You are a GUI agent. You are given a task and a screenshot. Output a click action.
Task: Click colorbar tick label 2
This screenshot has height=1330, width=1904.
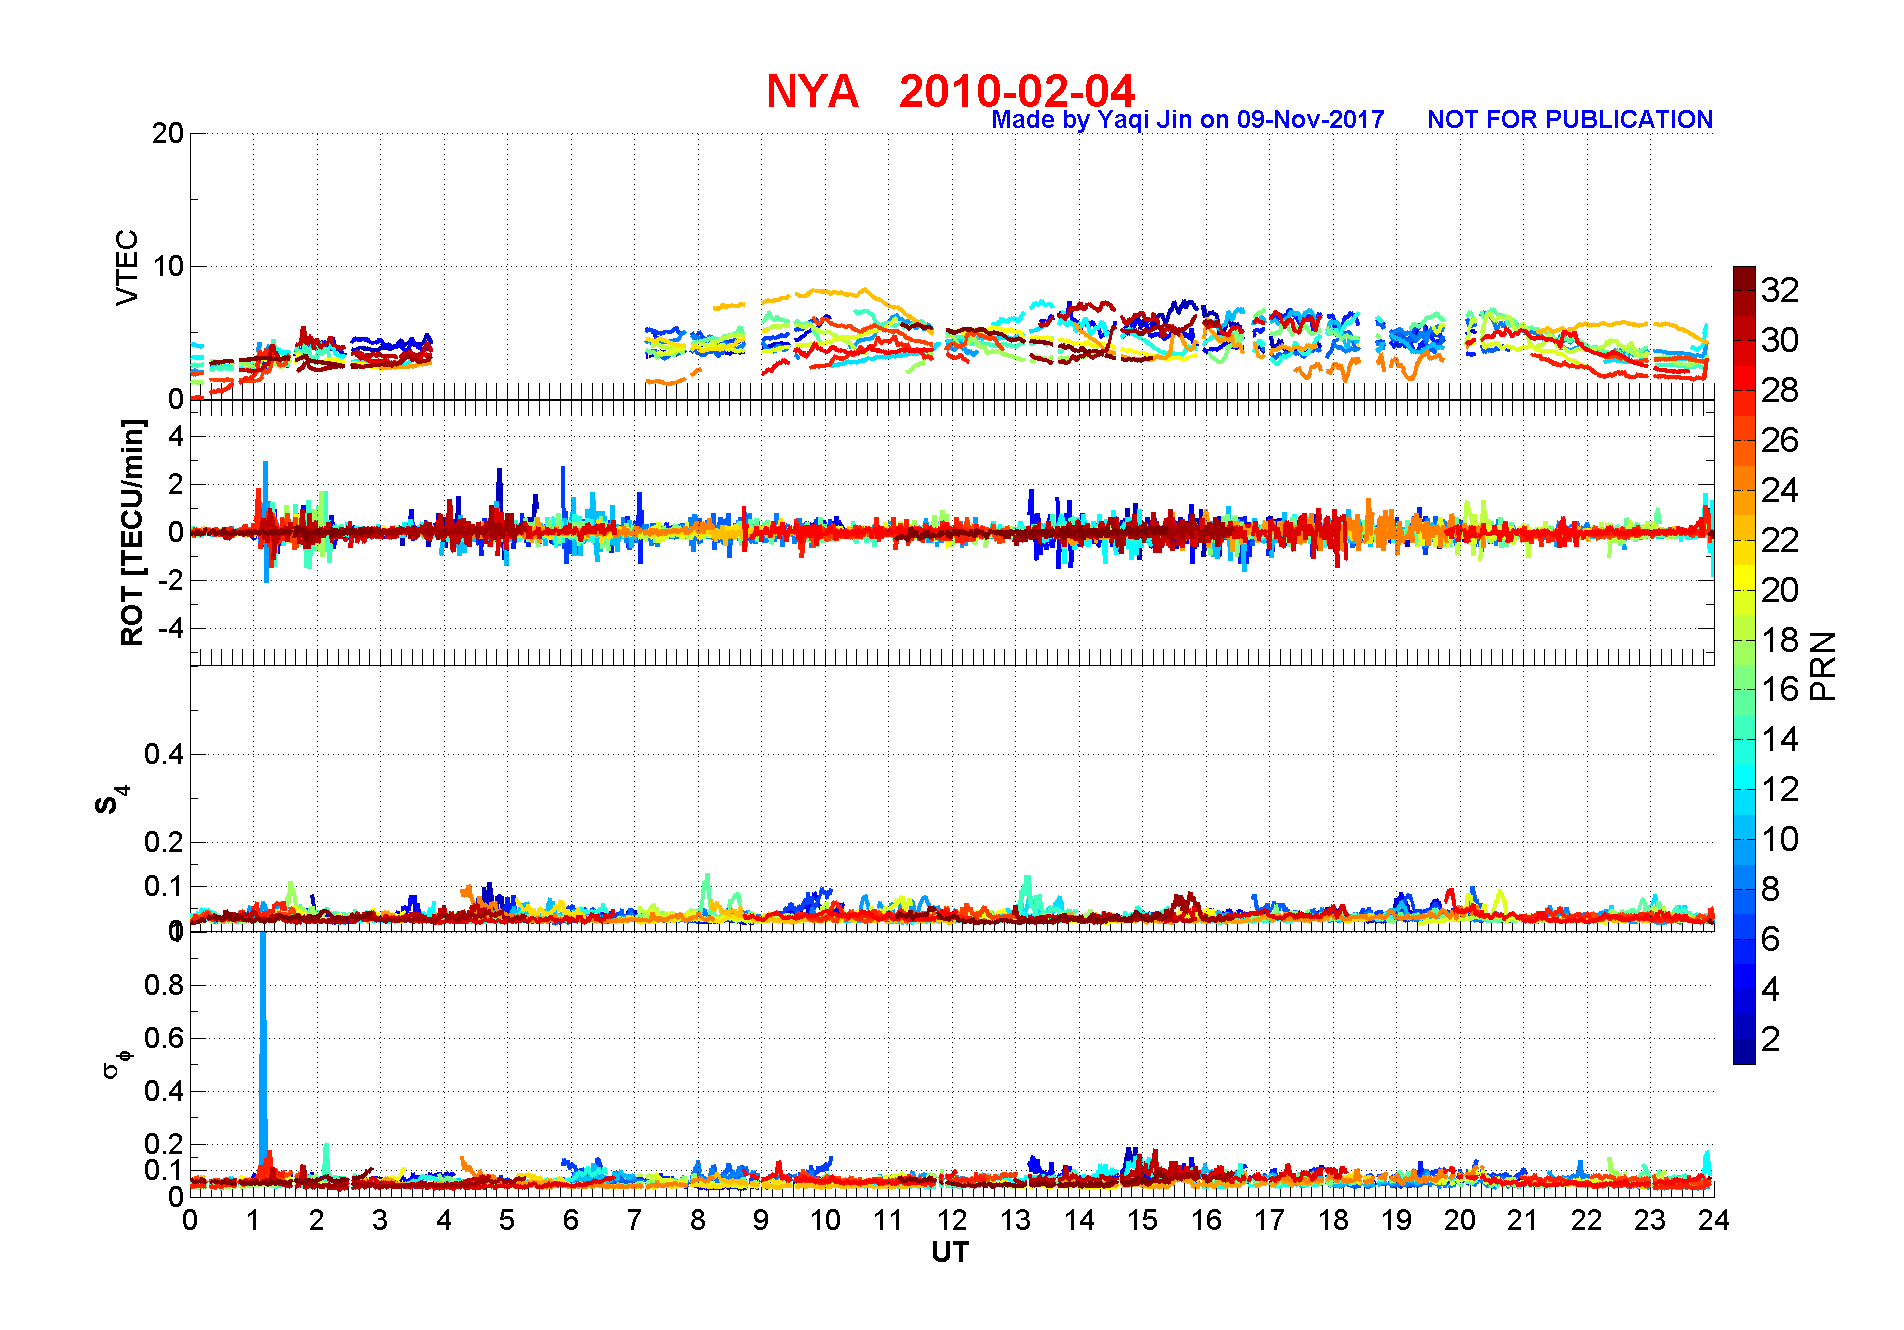pyautogui.click(x=1771, y=1039)
